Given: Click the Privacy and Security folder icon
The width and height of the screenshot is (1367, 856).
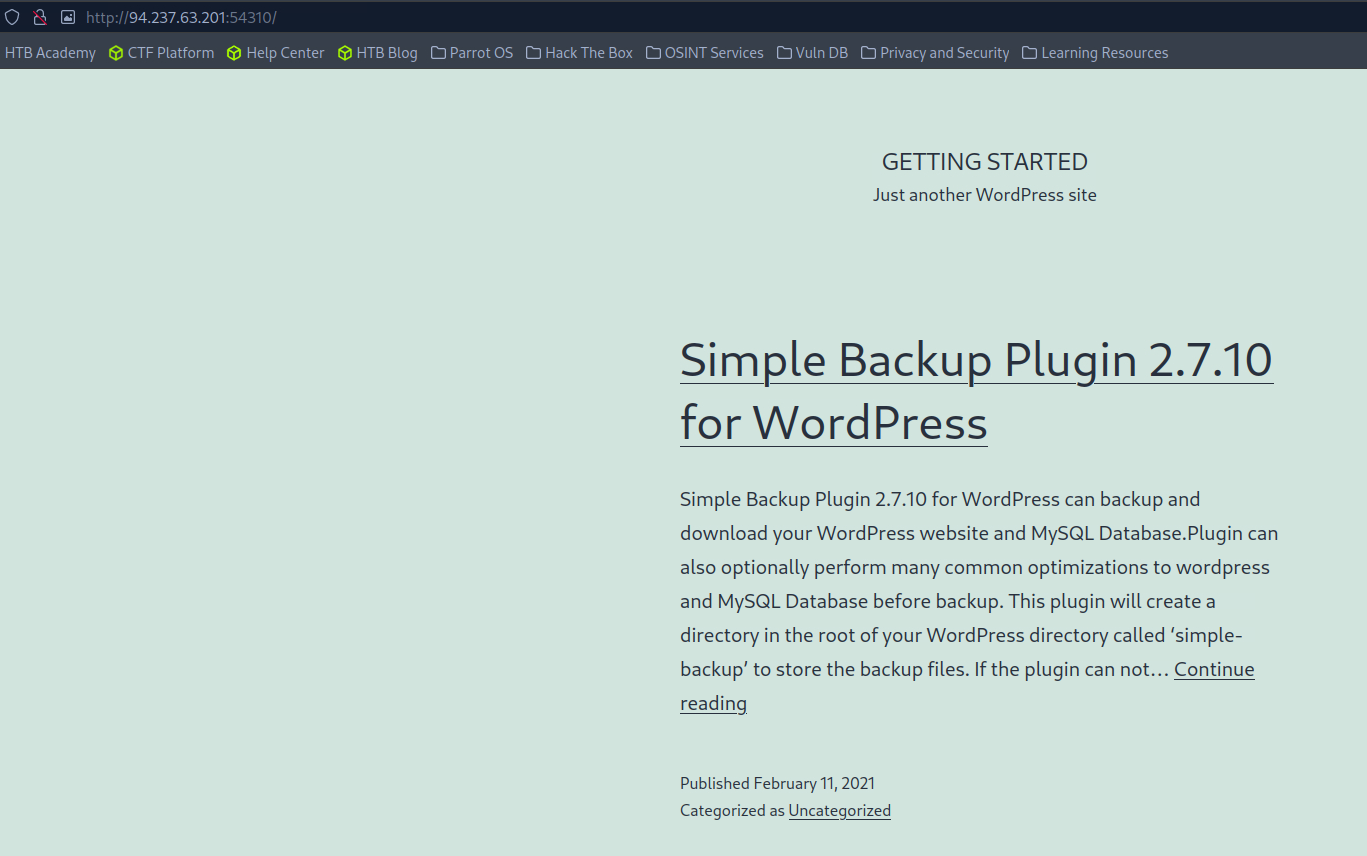Looking at the screenshot, I should tap(868, 53).
